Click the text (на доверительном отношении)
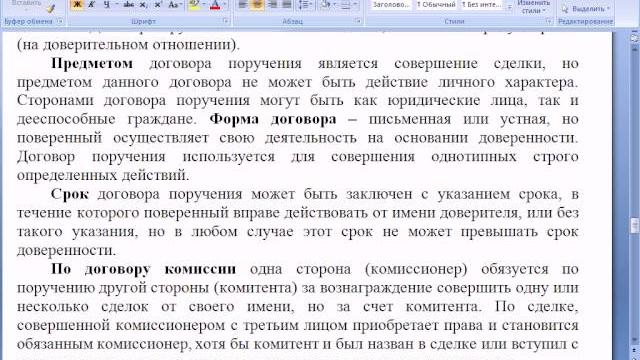Screen dimensions: 640x360 click(x=128, y=45)
